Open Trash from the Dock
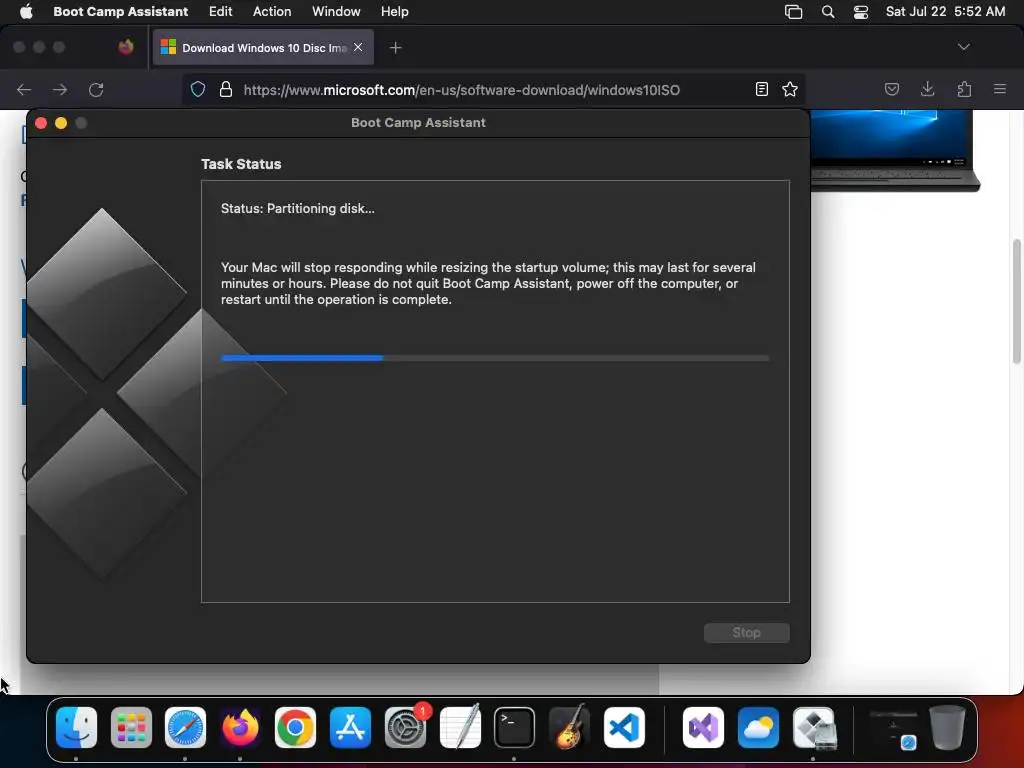1024x768 pixels. pos(947,728)
